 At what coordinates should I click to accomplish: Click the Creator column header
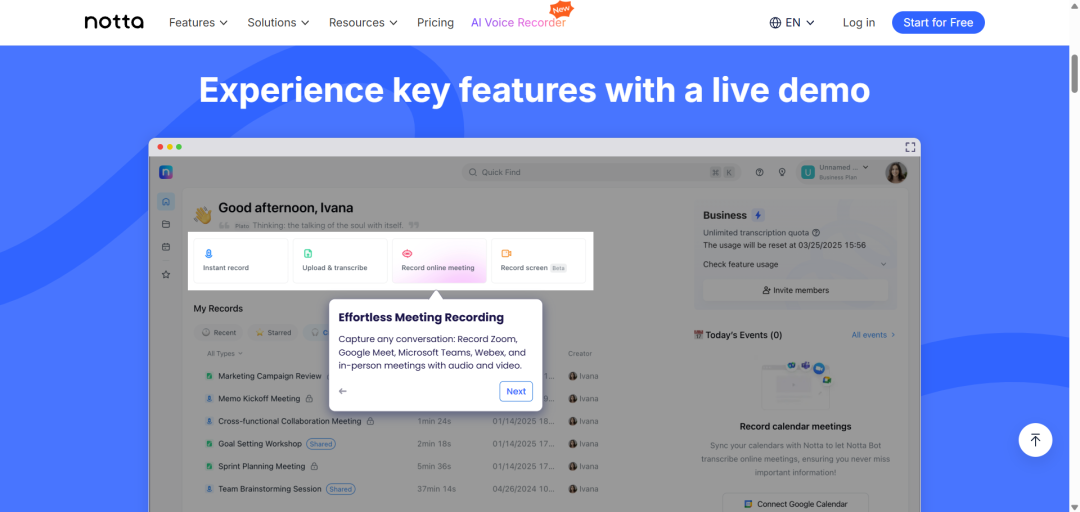pos(580,354)
